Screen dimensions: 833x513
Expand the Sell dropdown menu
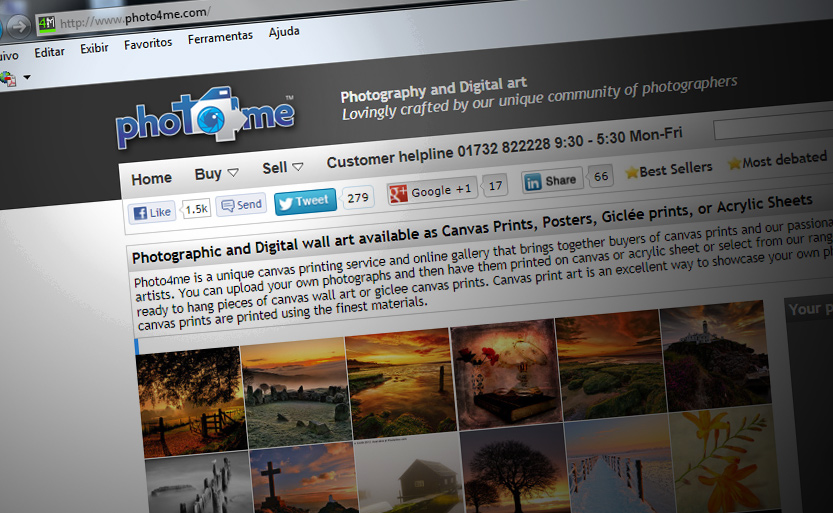tap(283, 168)
